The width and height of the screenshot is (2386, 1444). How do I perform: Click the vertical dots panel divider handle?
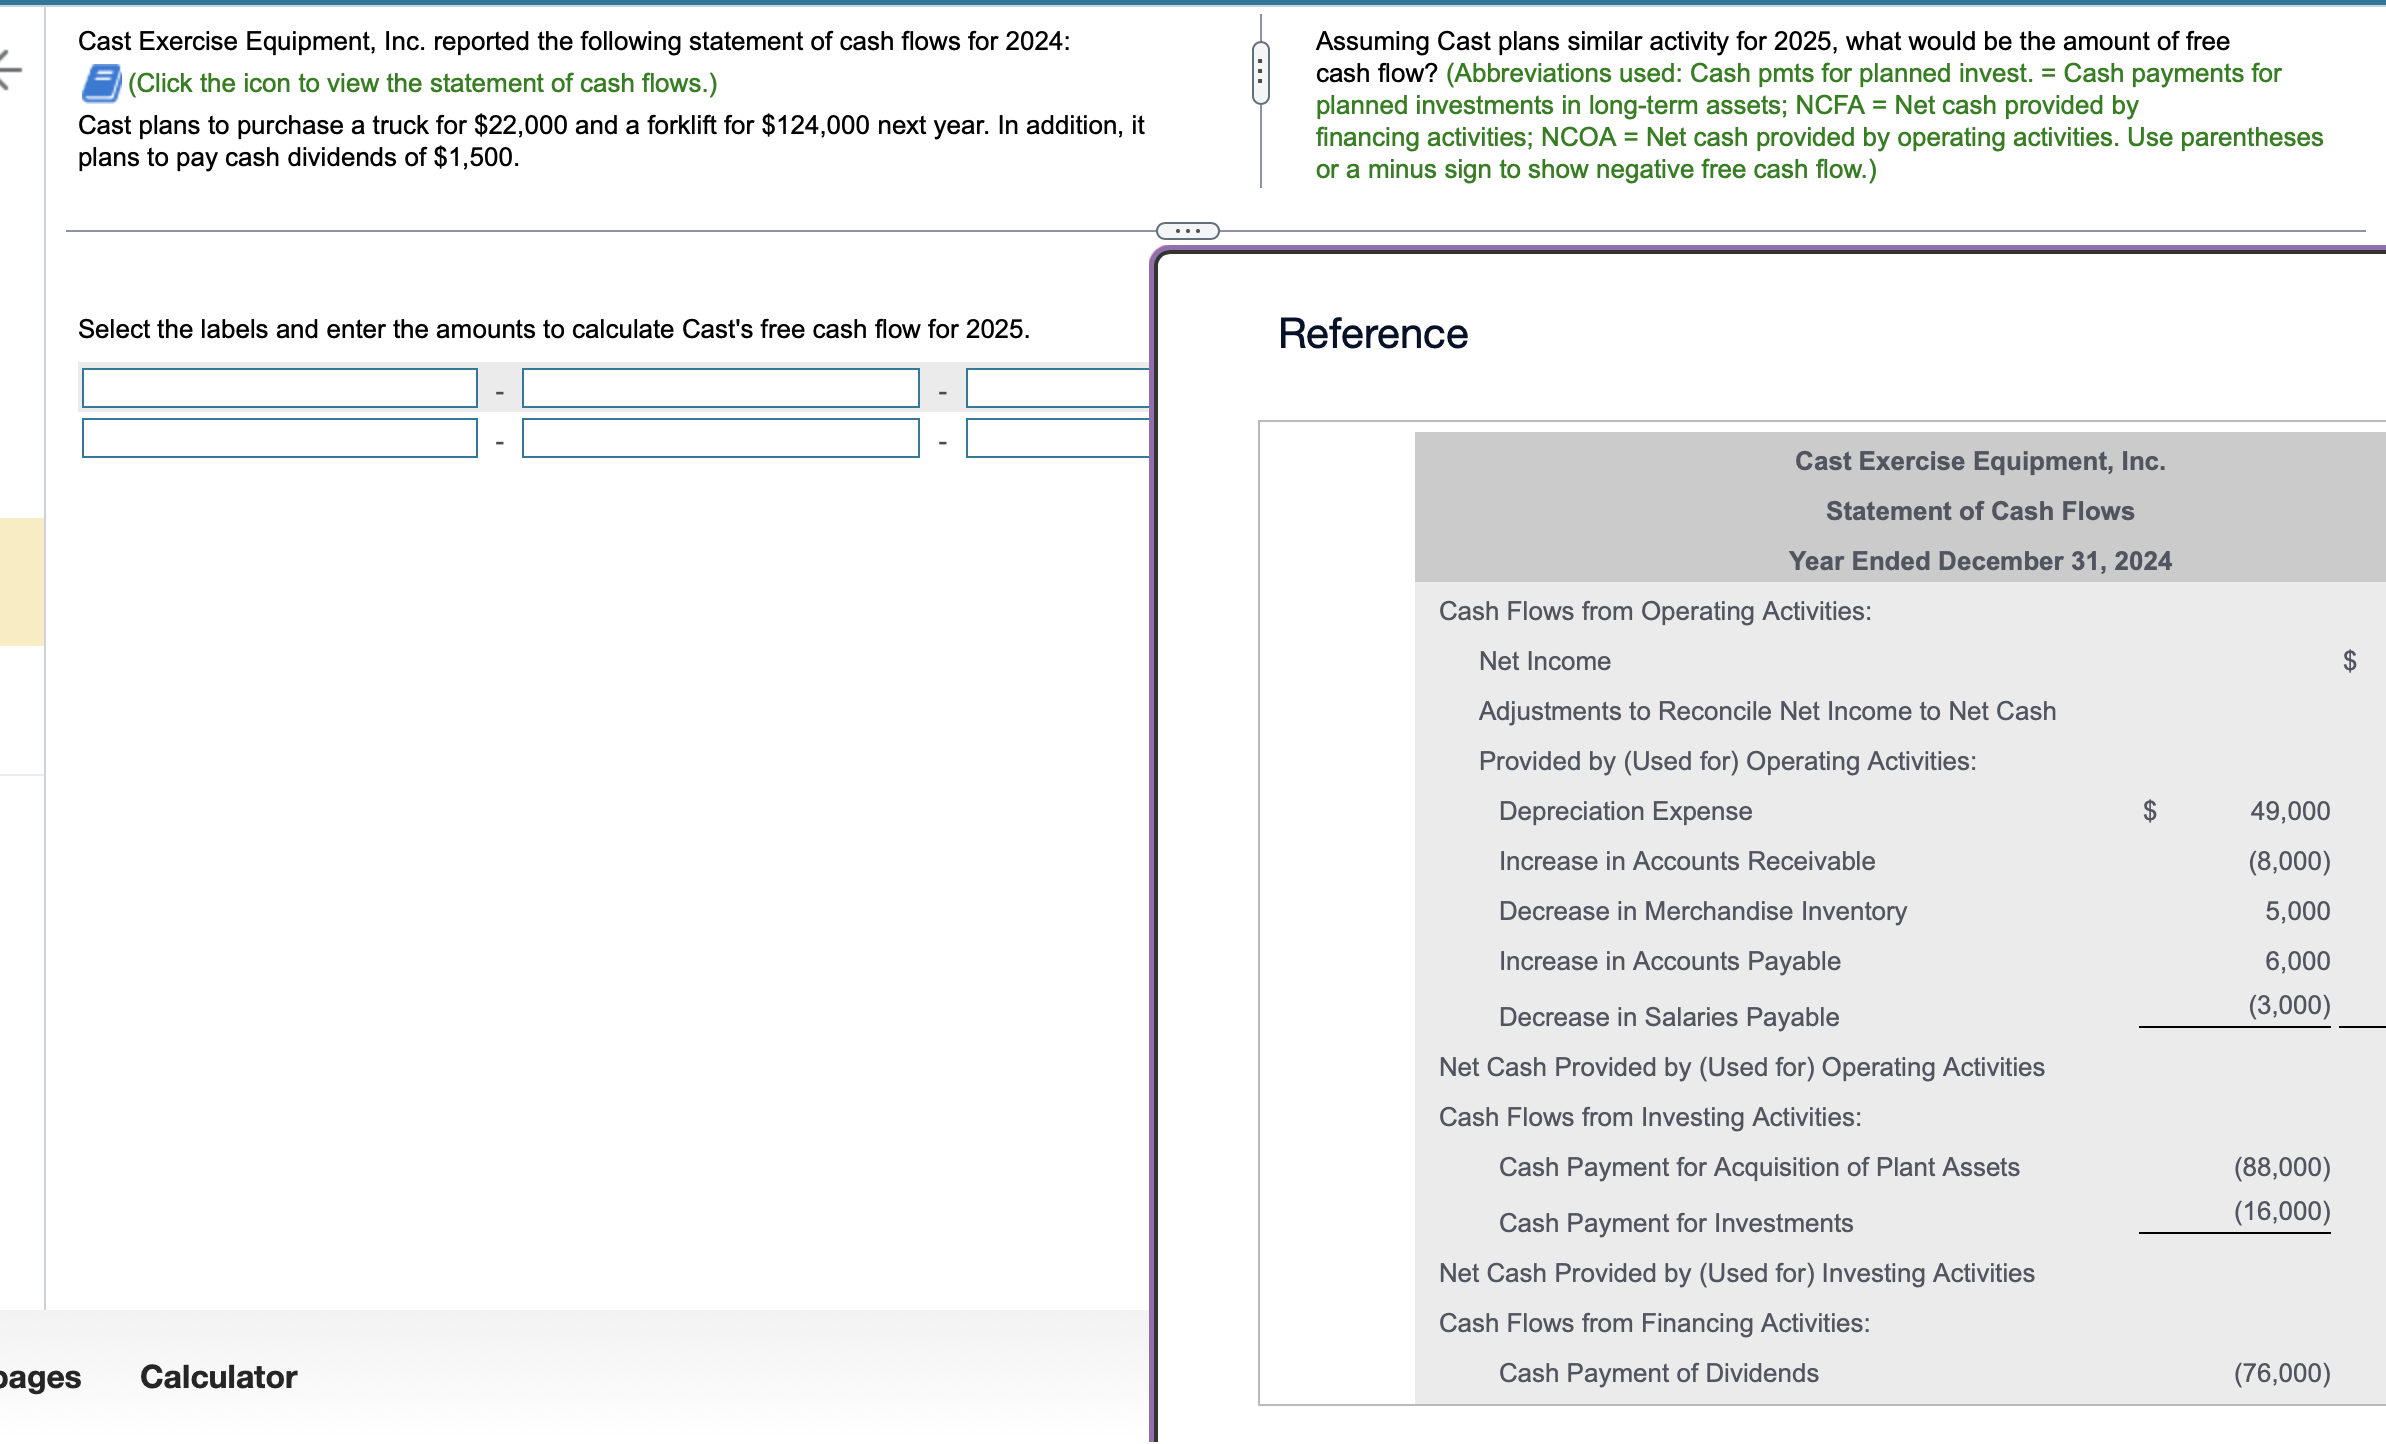click(1260, 73)
